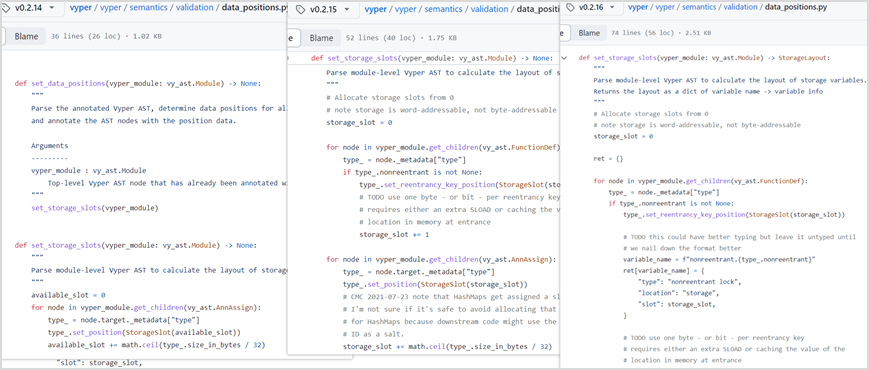Click the tag icon beside v0.2.14

coord(6,8)
